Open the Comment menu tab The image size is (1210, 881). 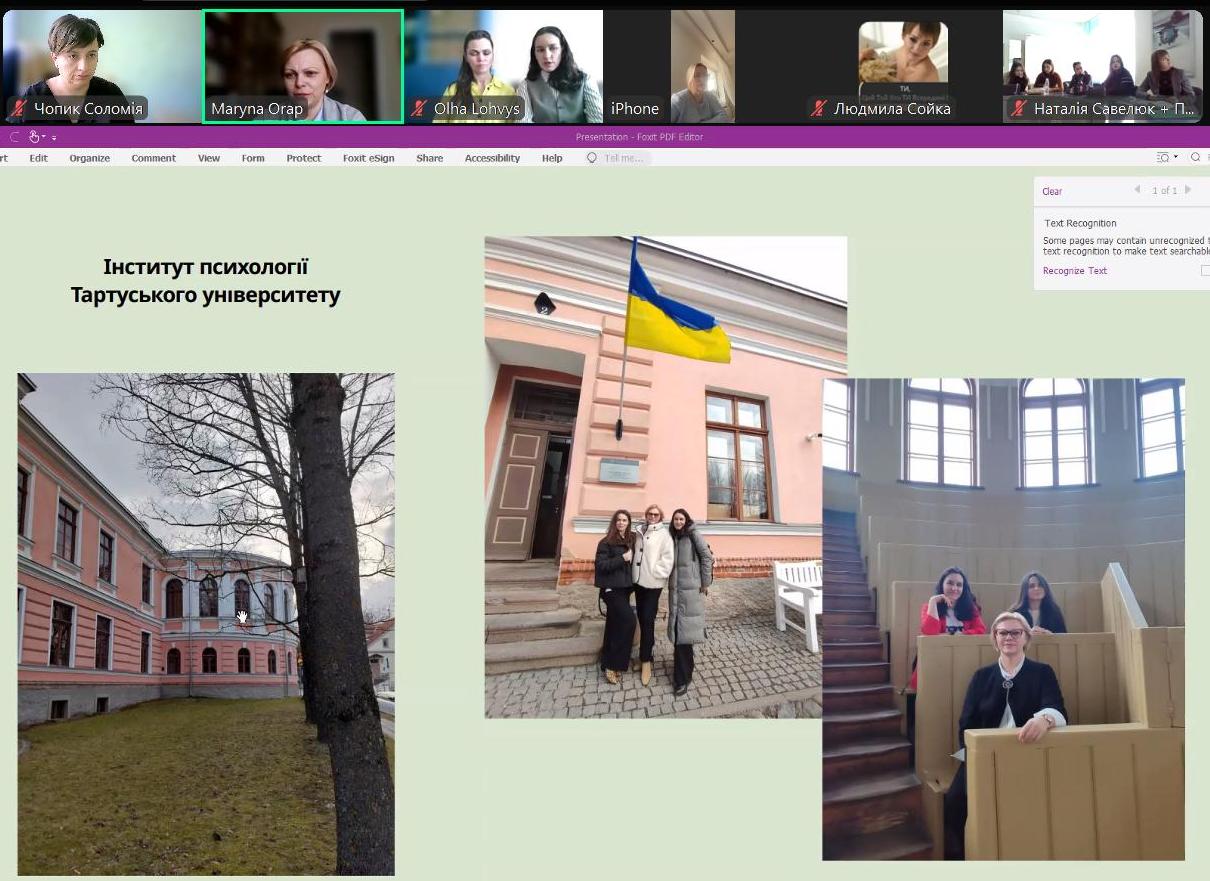[153, 158]
